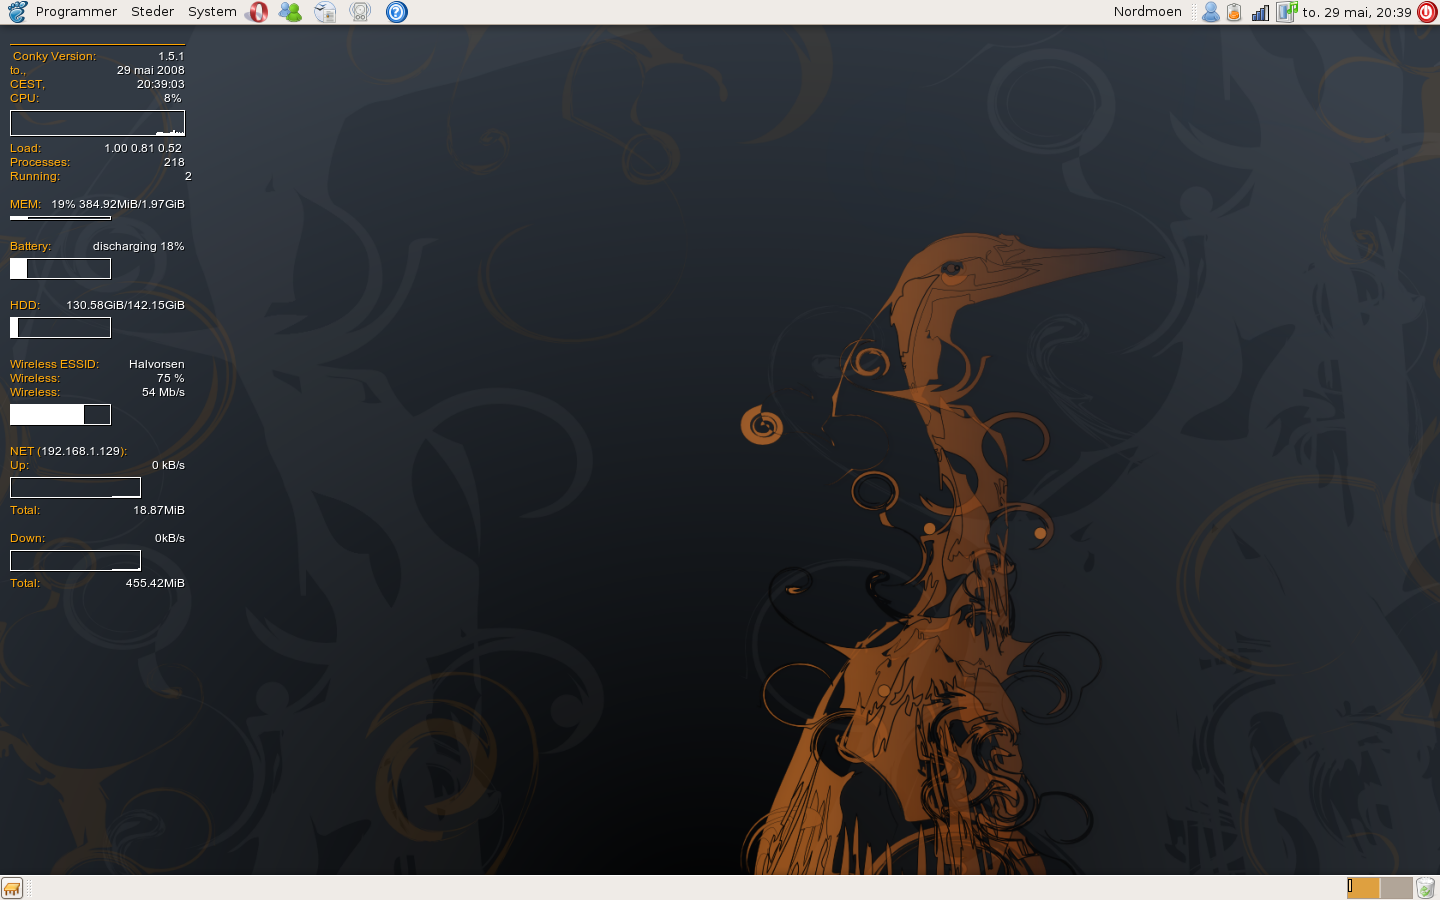The height and width of the screenshot is (900, 1440).
Task: Click the Conky download speed graph
Action: coord(75,560)
